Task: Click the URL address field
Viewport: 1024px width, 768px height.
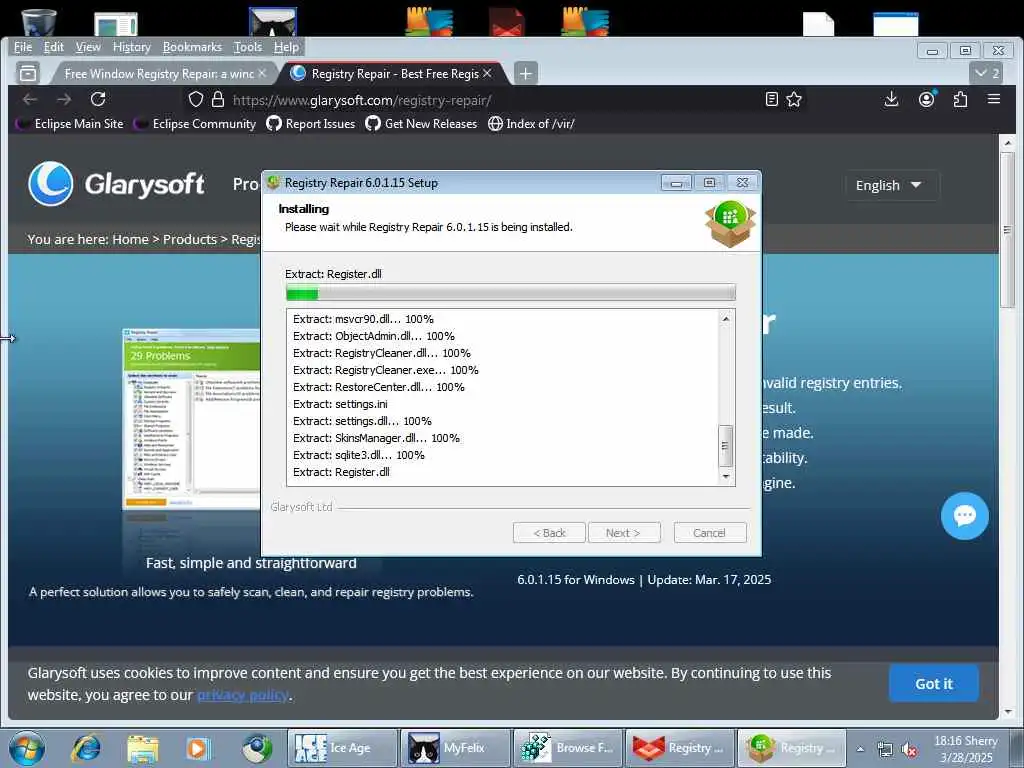Action: click(x=496, y=100)
